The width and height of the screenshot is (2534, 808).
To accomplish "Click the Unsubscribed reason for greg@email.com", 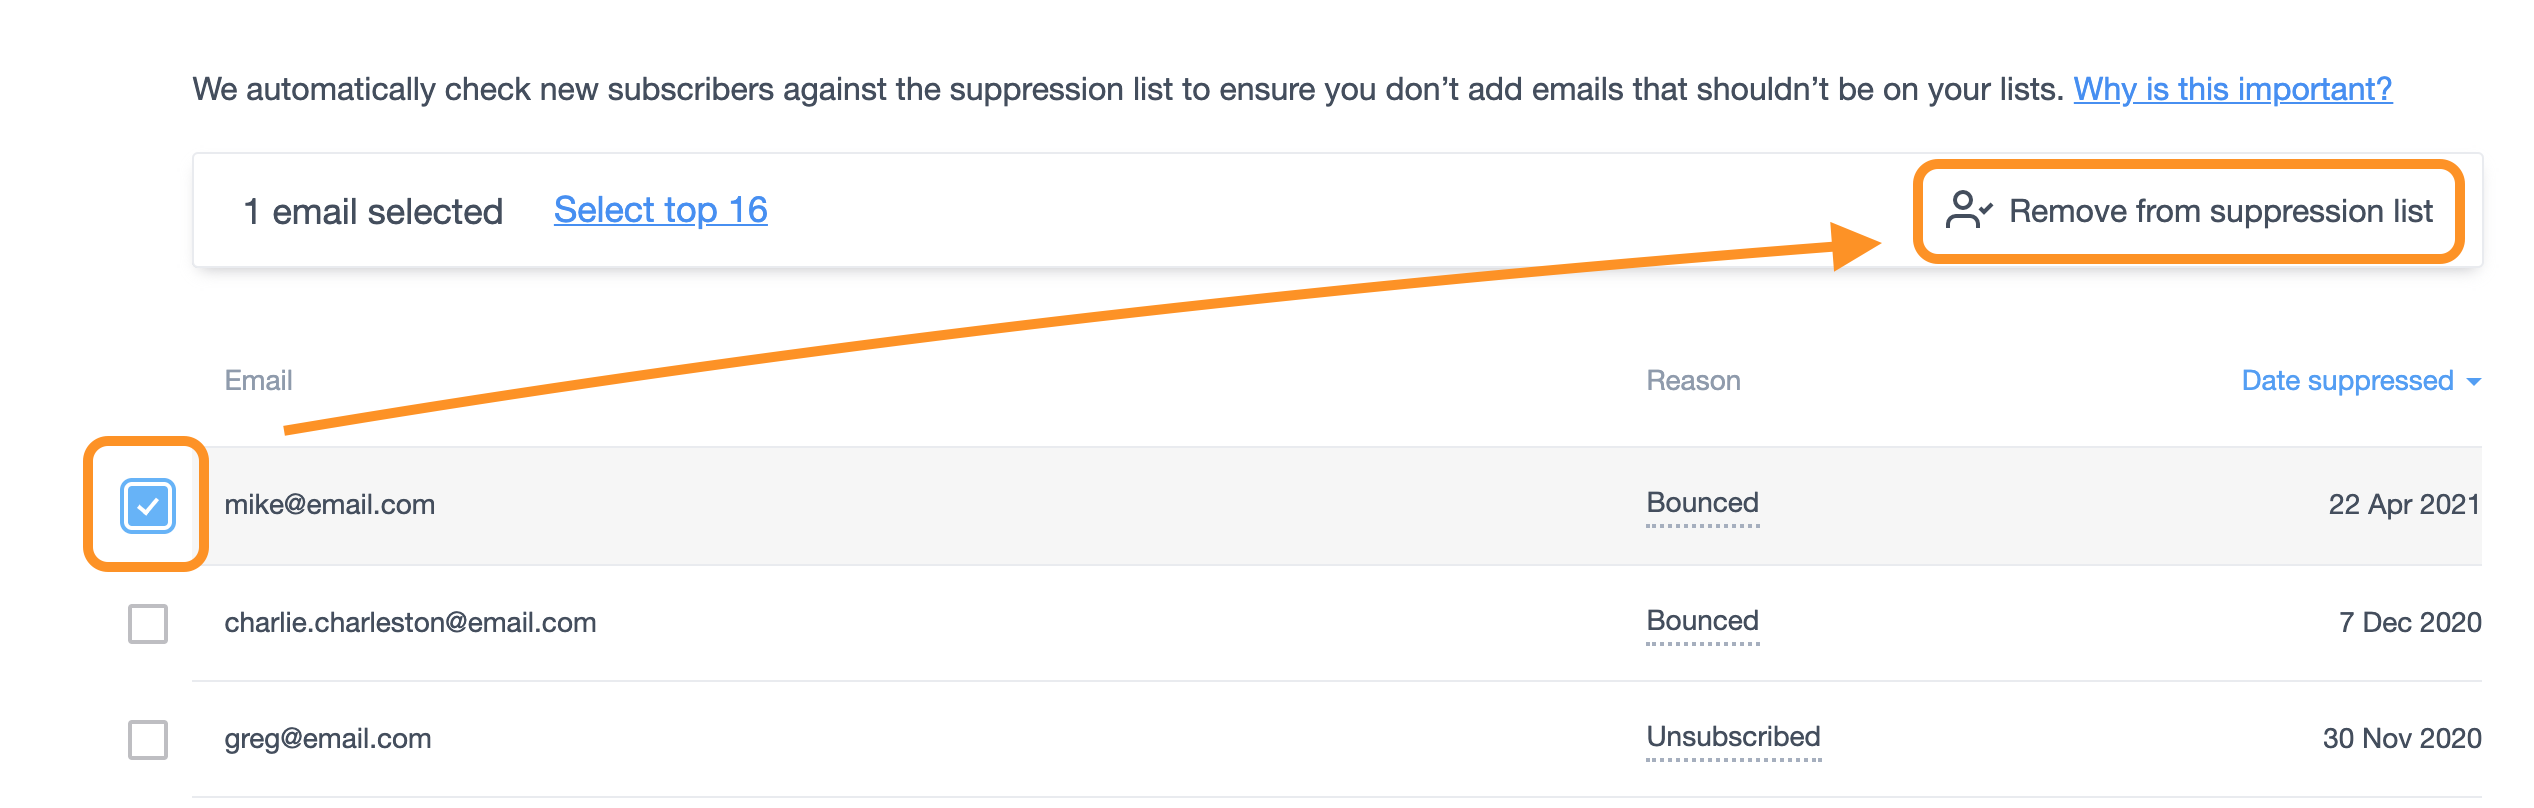I will click(1733, 737).
